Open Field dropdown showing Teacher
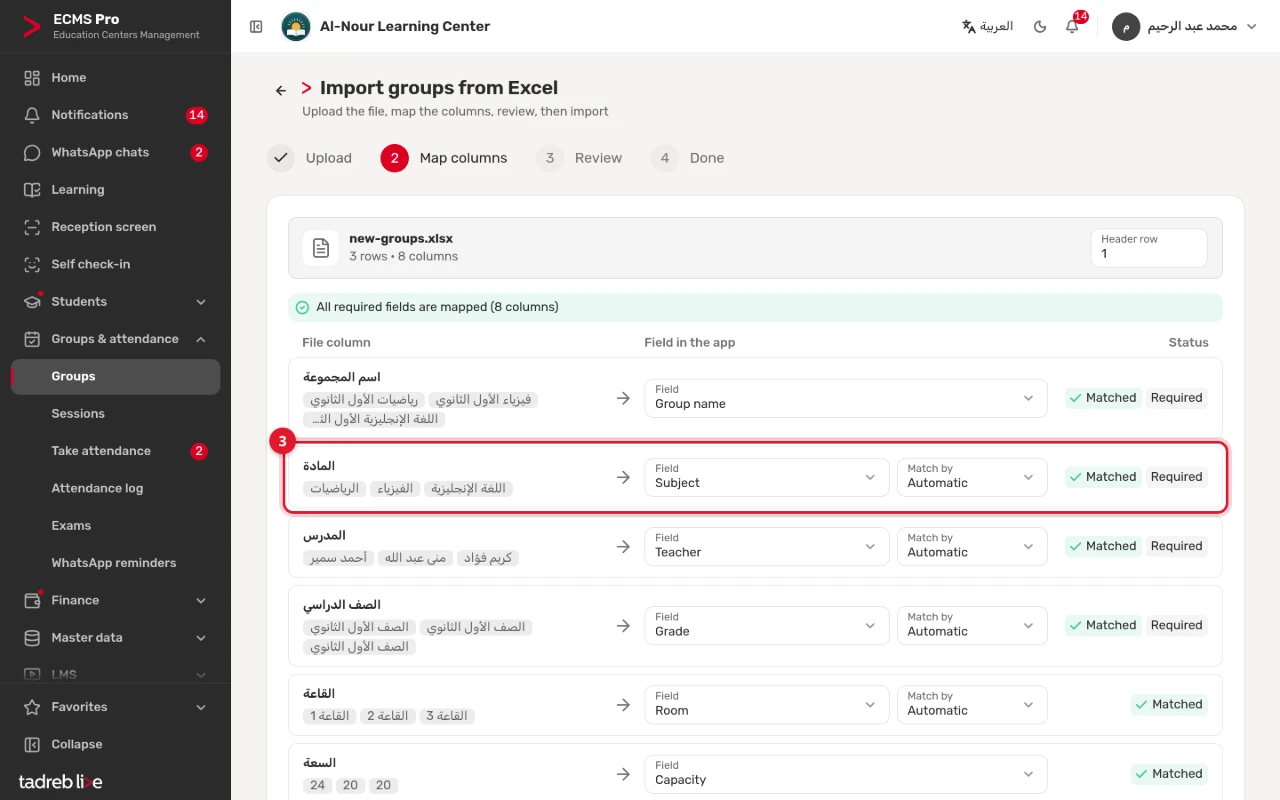Viewport: 1280px width, 800px height. pyautogui.click(x=767, y=546)
